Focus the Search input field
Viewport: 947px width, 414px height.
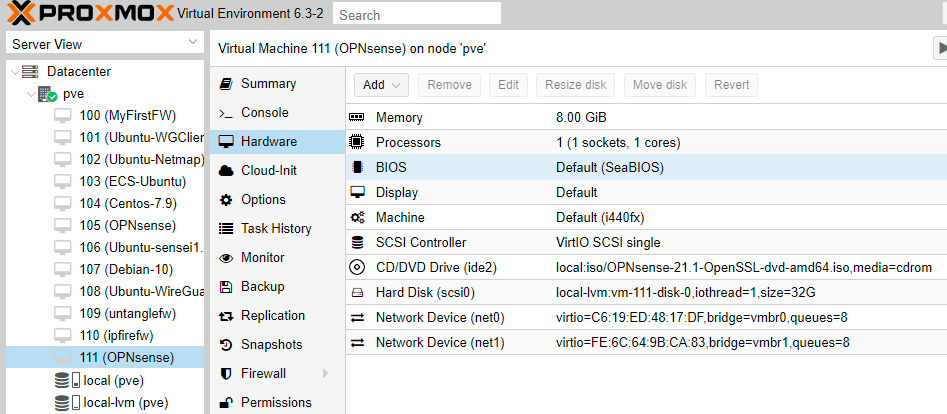click(417, 14)
